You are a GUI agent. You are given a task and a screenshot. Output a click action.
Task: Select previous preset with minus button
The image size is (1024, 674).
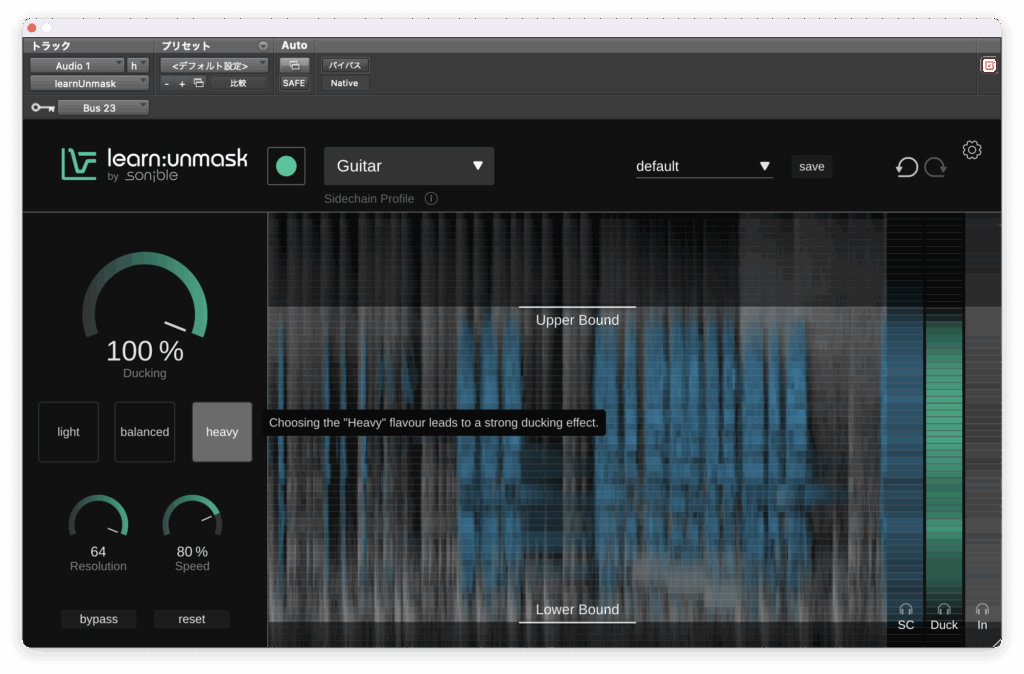(x=167, y=84)
